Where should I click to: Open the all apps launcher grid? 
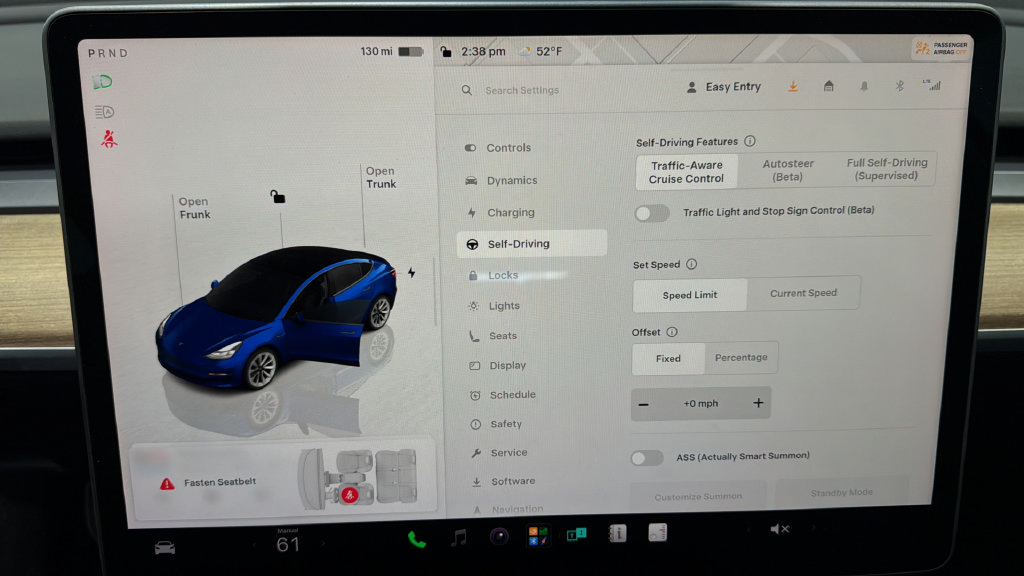538,536
